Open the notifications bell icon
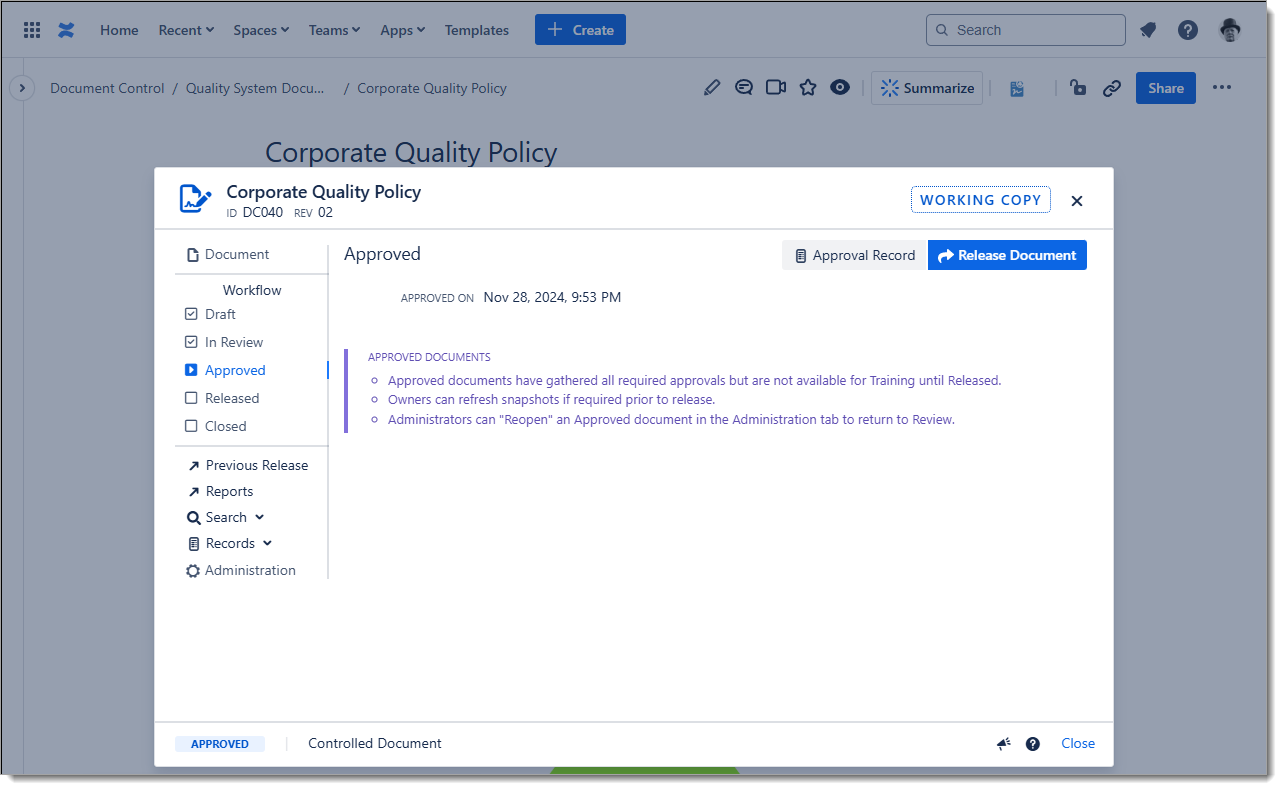The width and height of the screenshot is (1282, 790). tap(1148, 30)
